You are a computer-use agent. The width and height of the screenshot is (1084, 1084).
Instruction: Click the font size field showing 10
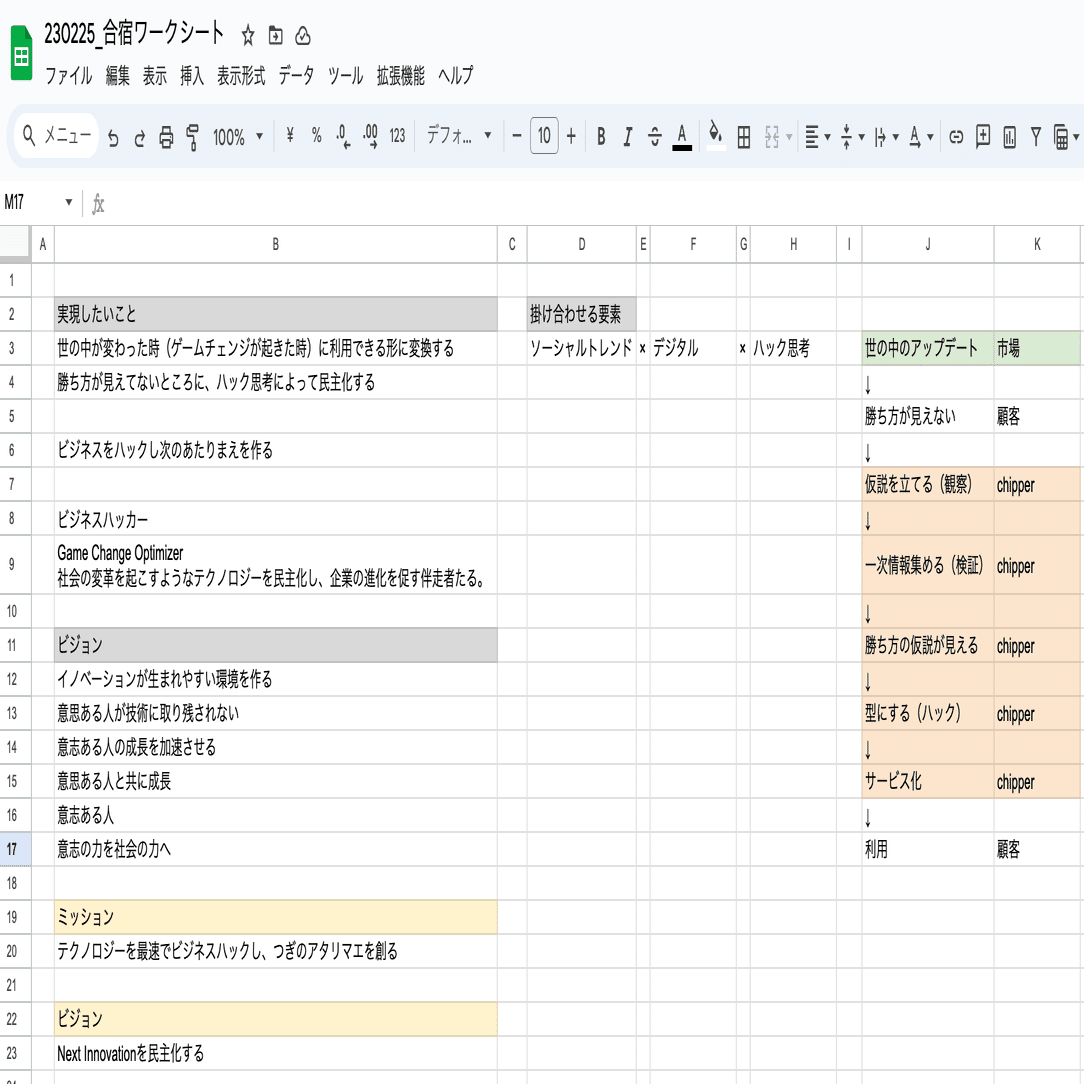pos(544,136)
